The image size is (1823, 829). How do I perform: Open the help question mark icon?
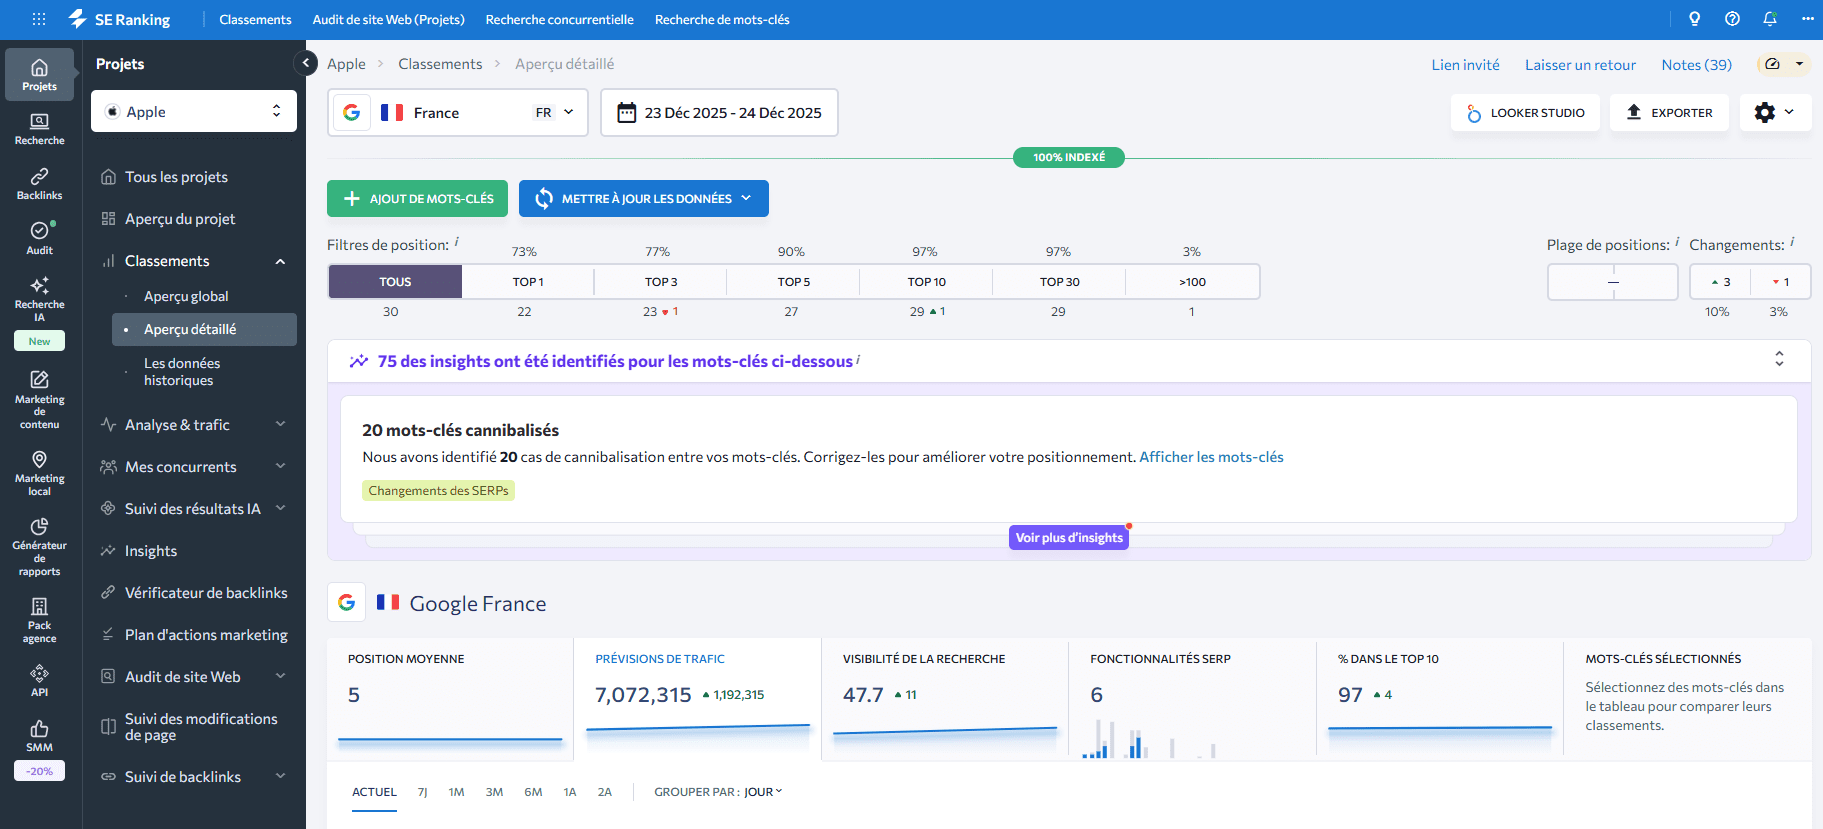pyautogui.click(x=1732, y=19)
